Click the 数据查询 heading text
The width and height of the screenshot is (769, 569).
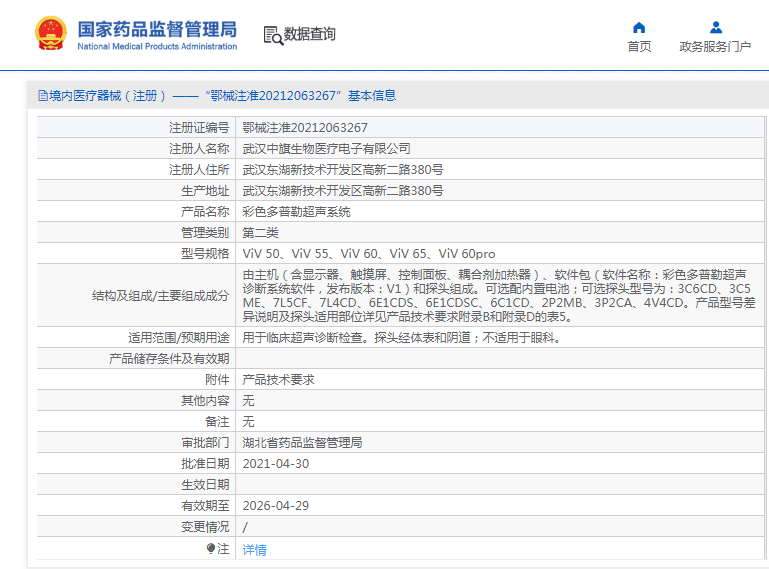[x=310, y=35]
